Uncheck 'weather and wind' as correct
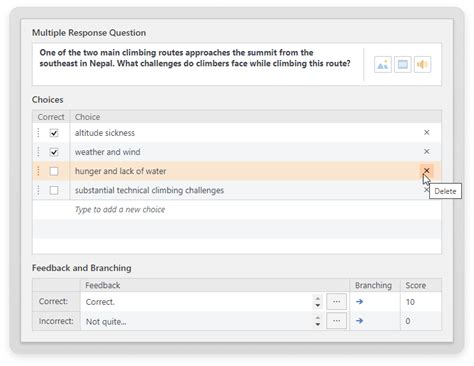 [x=54, y=152]
